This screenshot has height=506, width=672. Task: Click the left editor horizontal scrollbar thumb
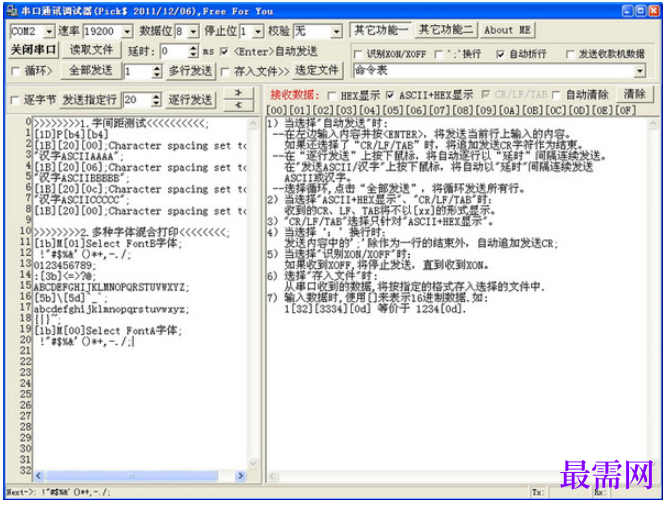tap(132, 476)
